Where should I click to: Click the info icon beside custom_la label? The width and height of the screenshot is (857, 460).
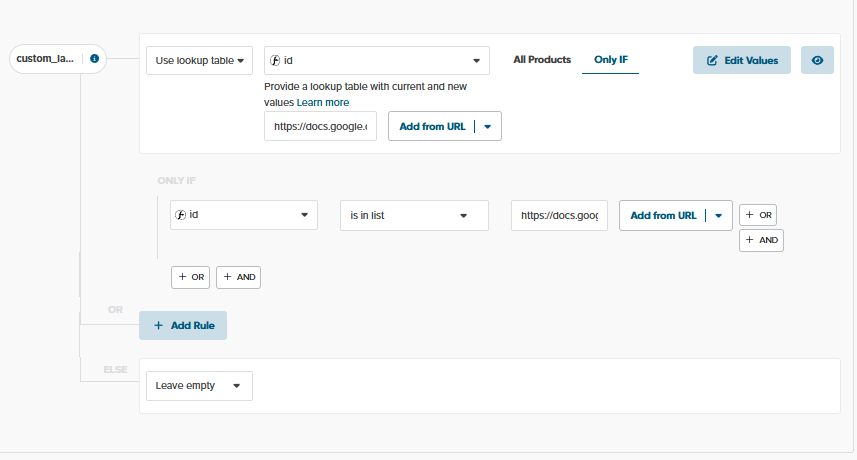[x=94, y=59]
